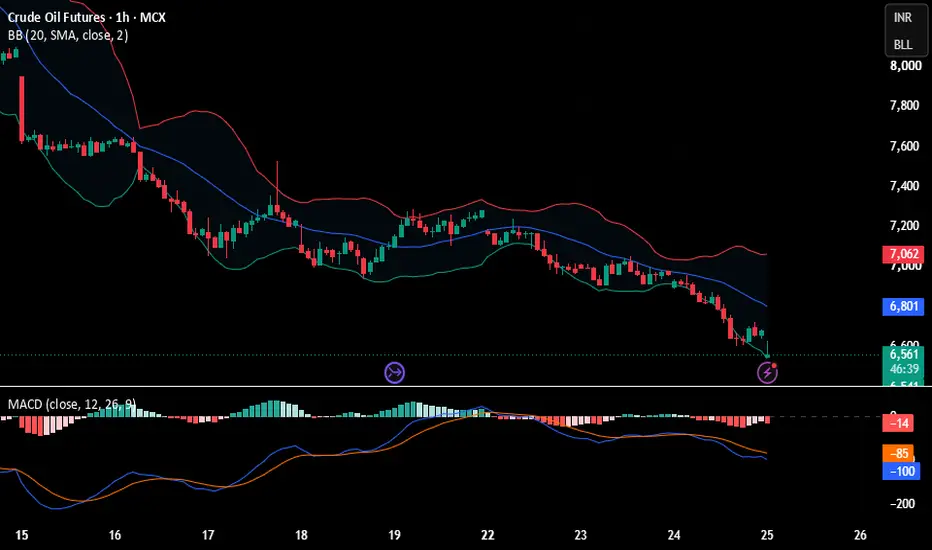Click the blue -100 MACD value label
This screenshot has height=550, width=932.
tap(902, 472)
